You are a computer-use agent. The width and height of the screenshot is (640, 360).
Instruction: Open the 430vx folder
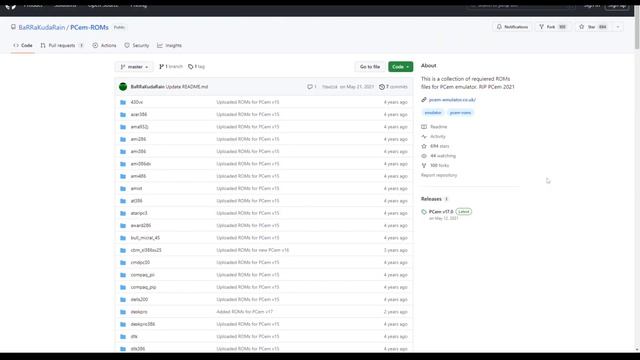click(137, 102)
